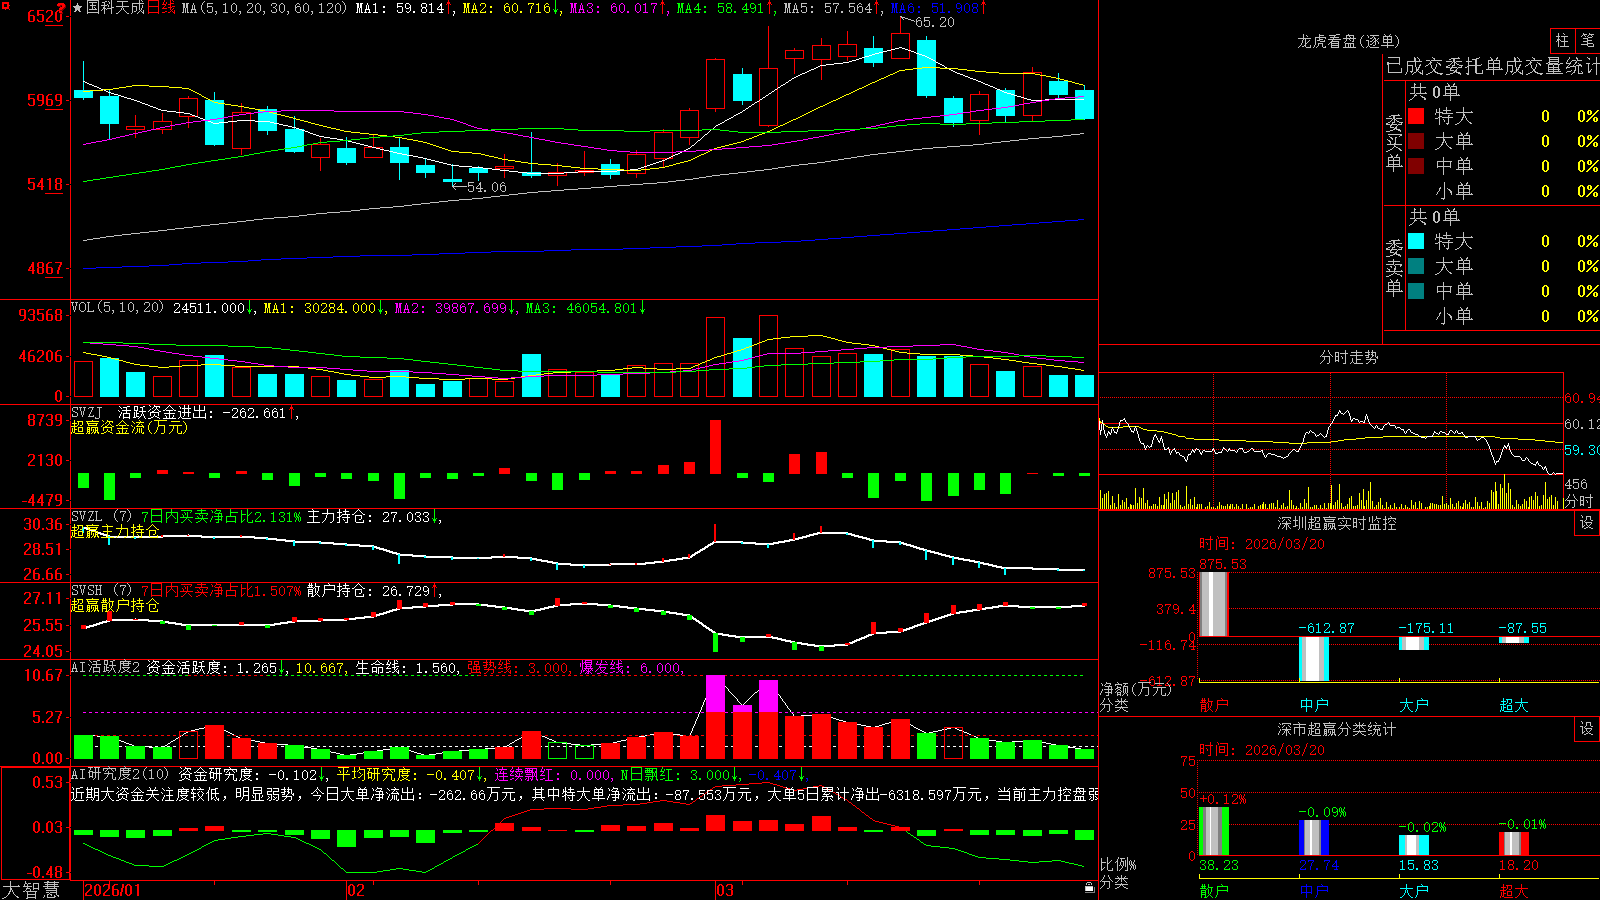Click the 主力持仓: 27.033 value
The height and width of the screenshot is (900, 1600).
(x=370, y=517)
